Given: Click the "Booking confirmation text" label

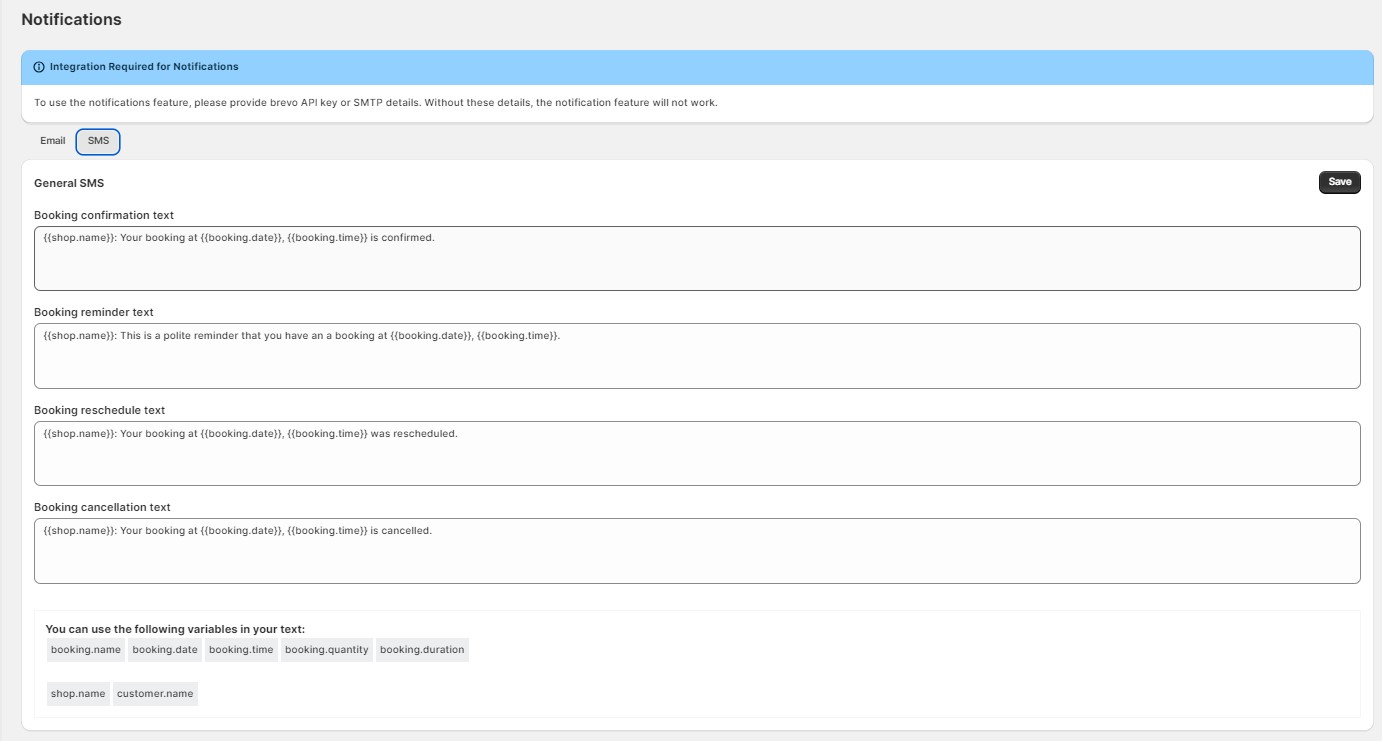Looking at the screenshot, I should [104, 215].
